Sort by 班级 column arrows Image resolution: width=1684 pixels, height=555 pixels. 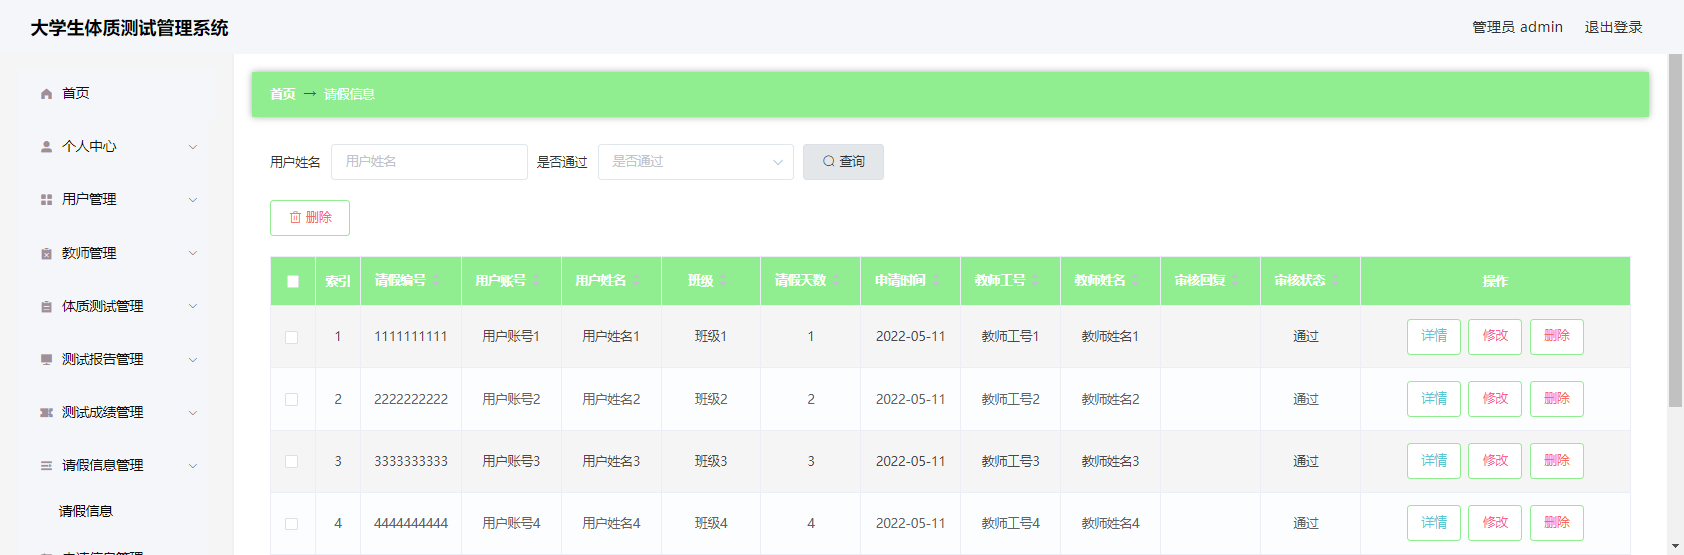[x=723, y=281]
